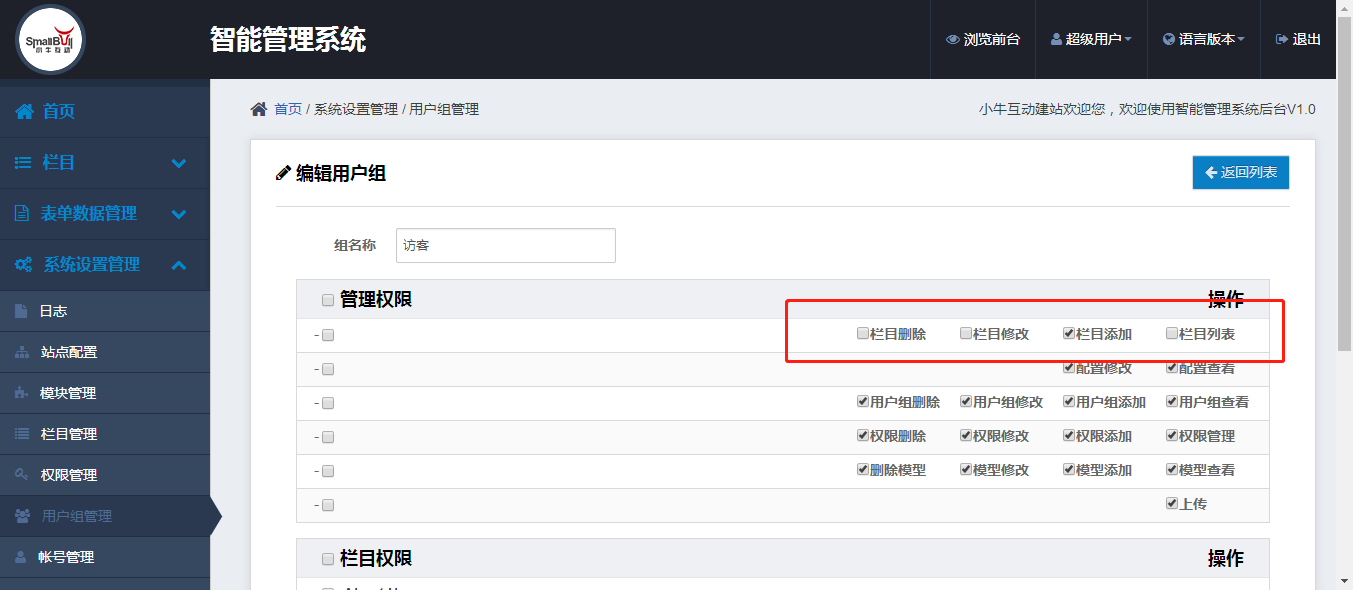This screenshot has height=590, width=1353.
Task: Click the SmallBull logo
Action: 50,40
